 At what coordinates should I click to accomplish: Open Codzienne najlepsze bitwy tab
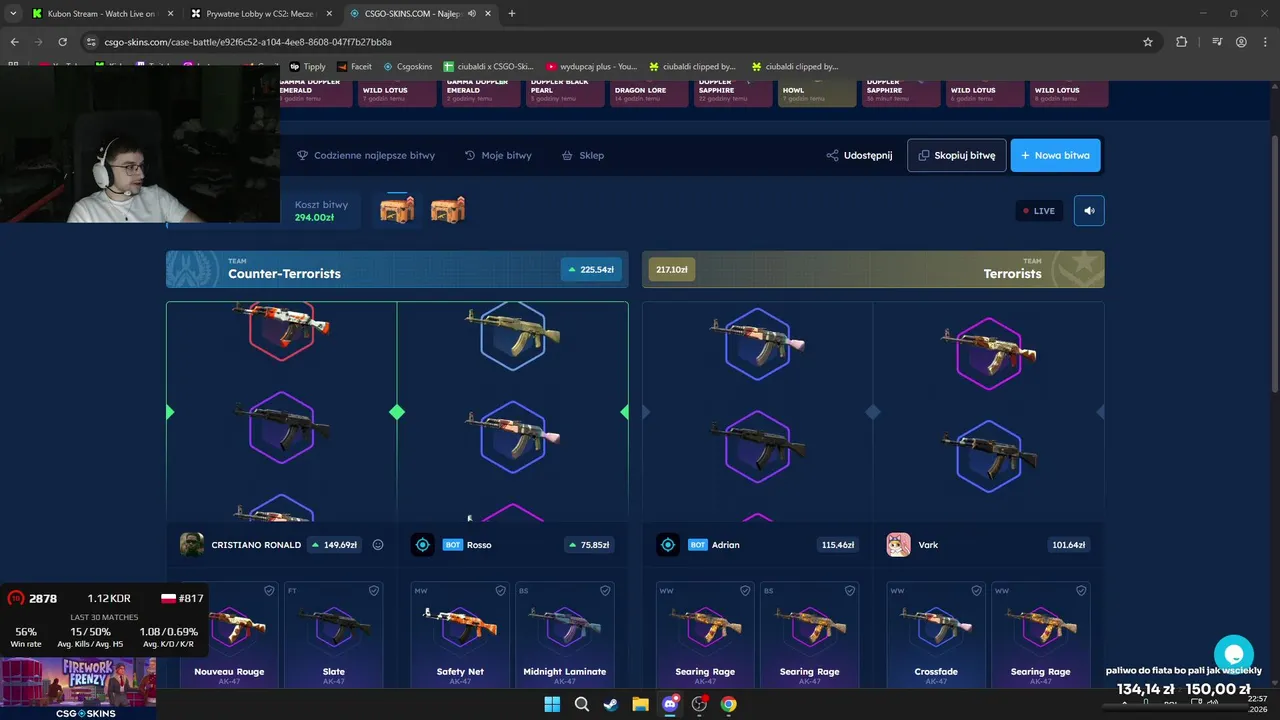[x=366, y=155]
